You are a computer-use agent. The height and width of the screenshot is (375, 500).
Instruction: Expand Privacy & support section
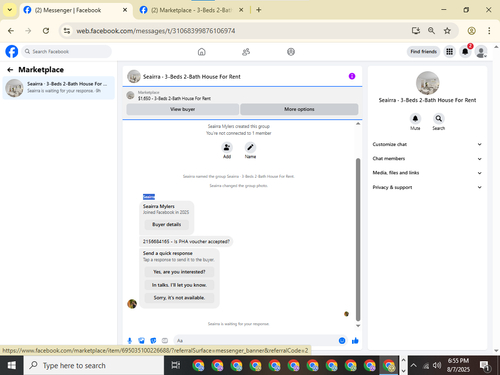click(x=427, y=187)
